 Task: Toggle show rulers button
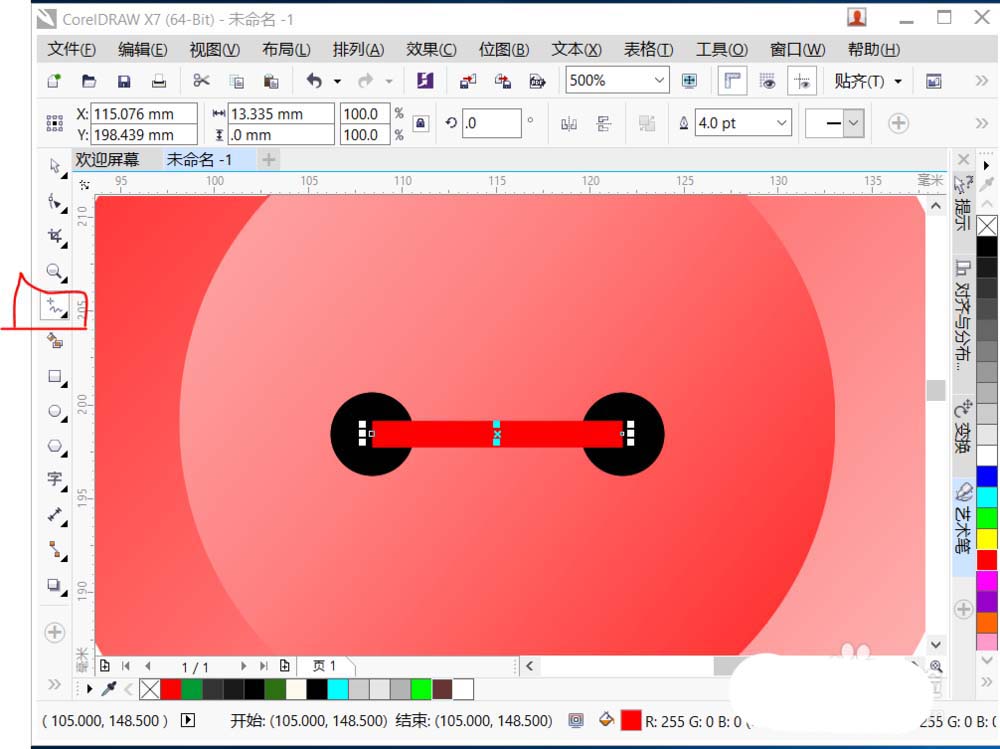[732, 81]
